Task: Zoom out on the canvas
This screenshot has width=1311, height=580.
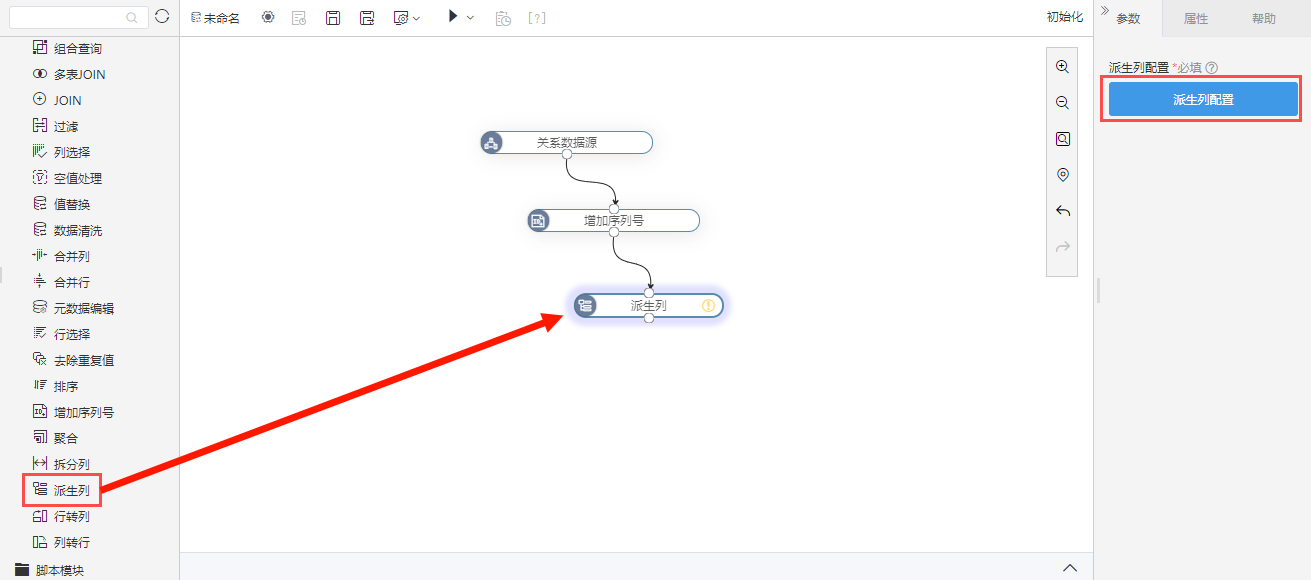Action: coord(1063,103)
